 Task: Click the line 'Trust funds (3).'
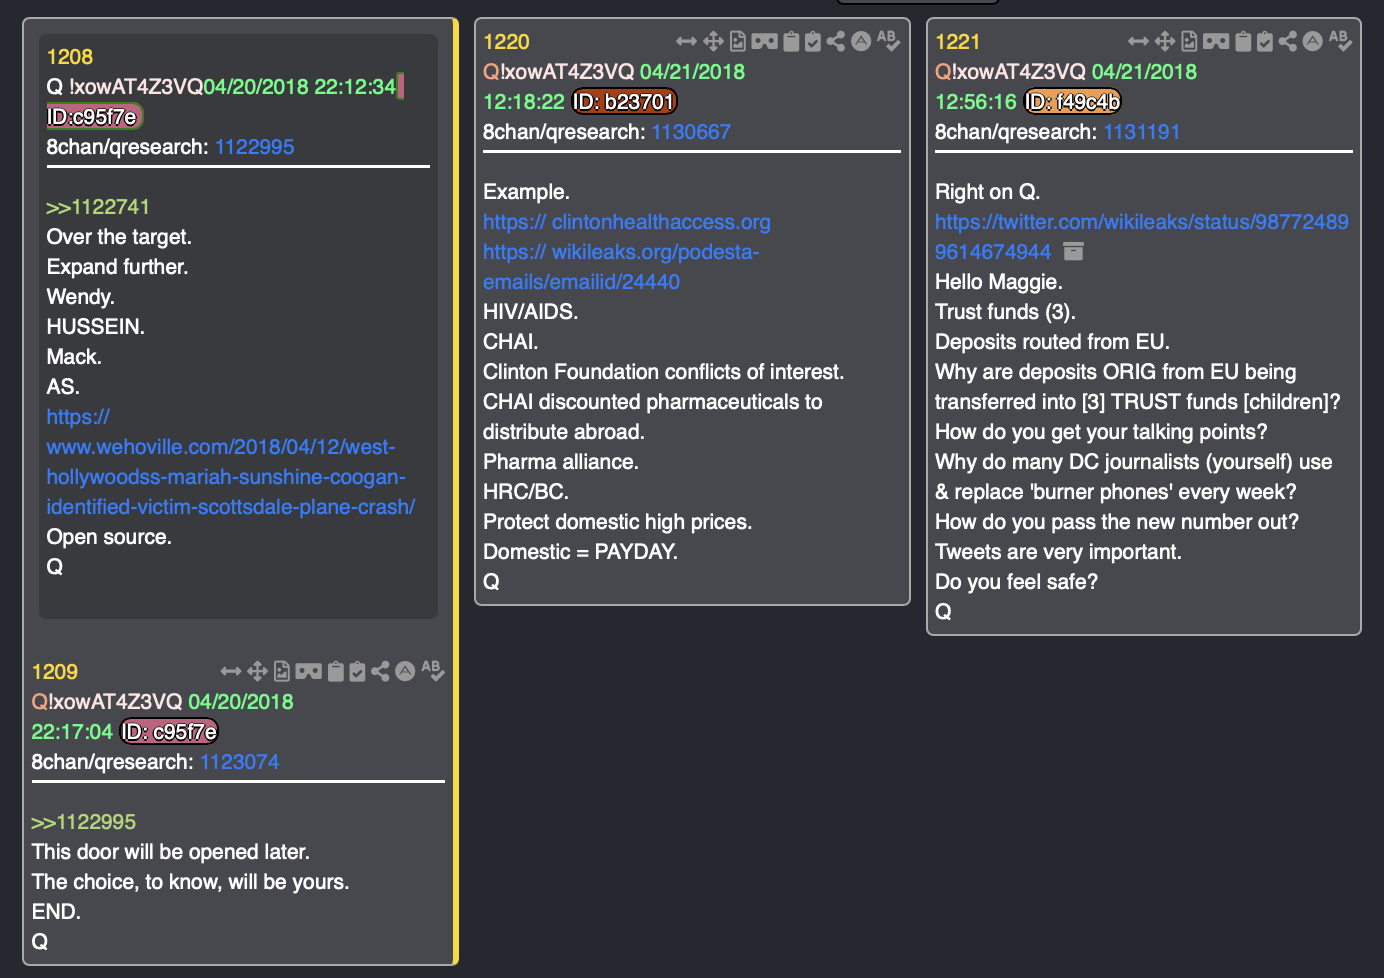tap(1005, 312)
